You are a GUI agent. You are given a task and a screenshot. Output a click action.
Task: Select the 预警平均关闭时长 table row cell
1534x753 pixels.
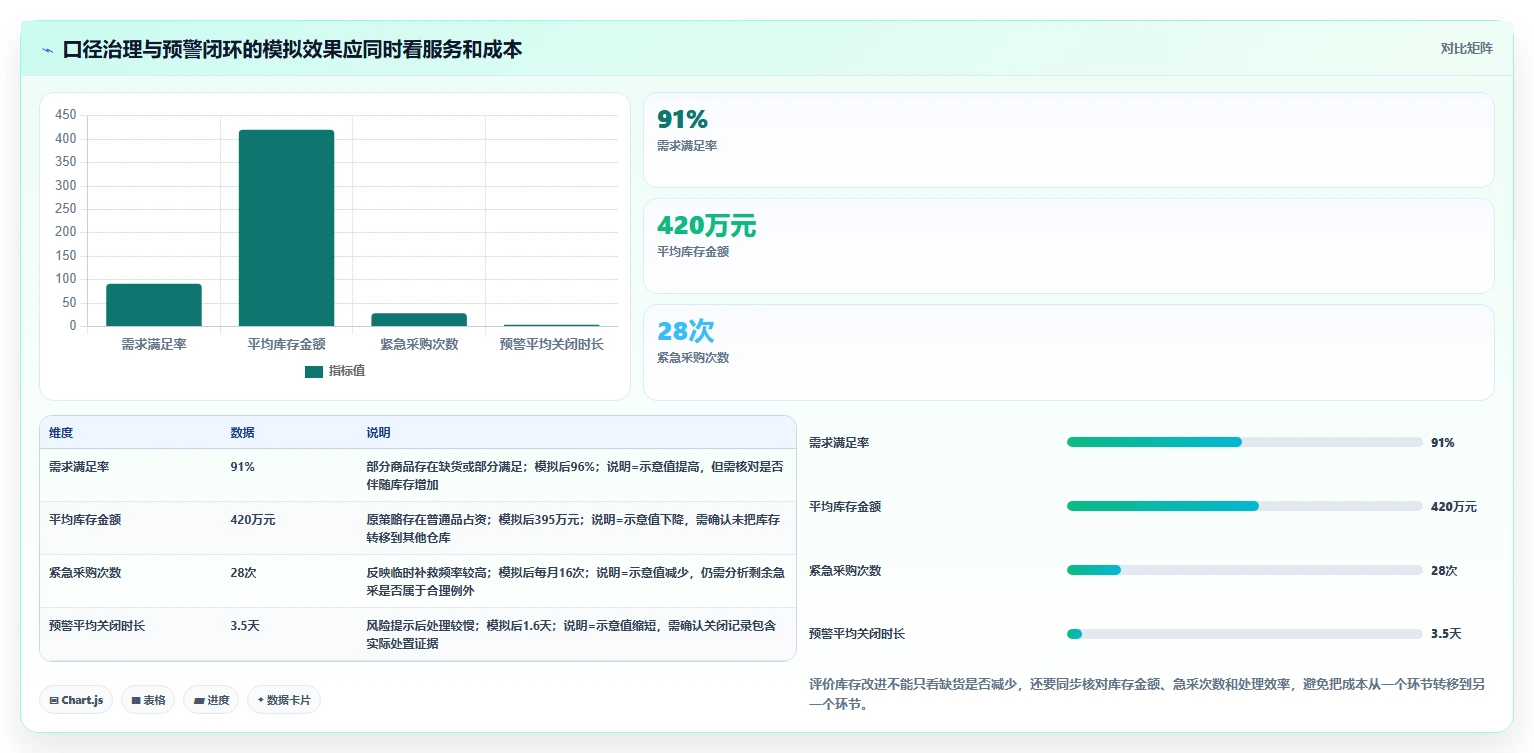pos(97,626)
